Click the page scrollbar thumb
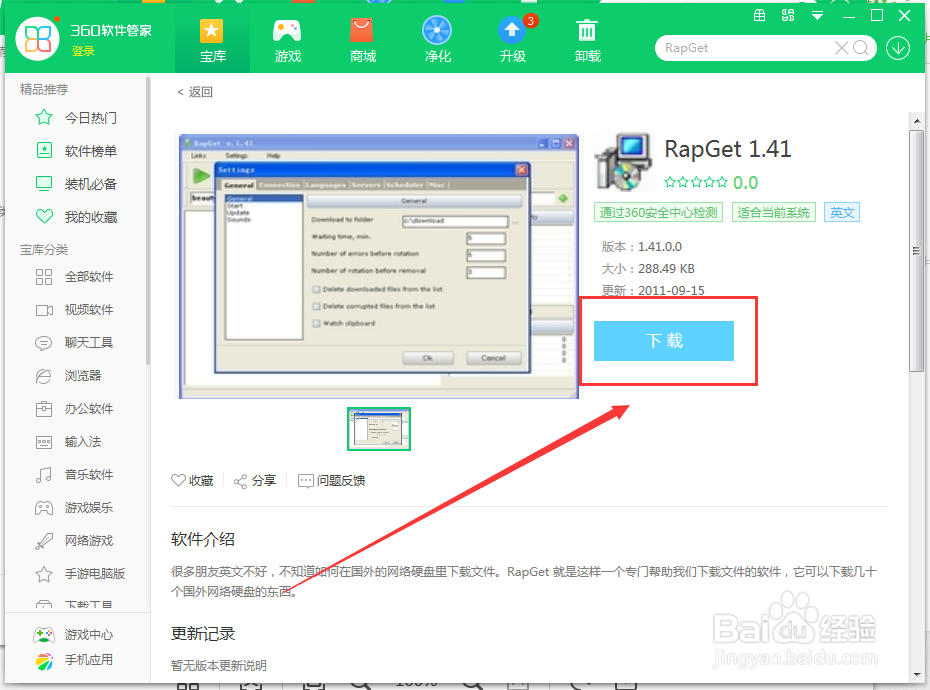Screen dimensions: 930x690 click(x=917, y=251)
